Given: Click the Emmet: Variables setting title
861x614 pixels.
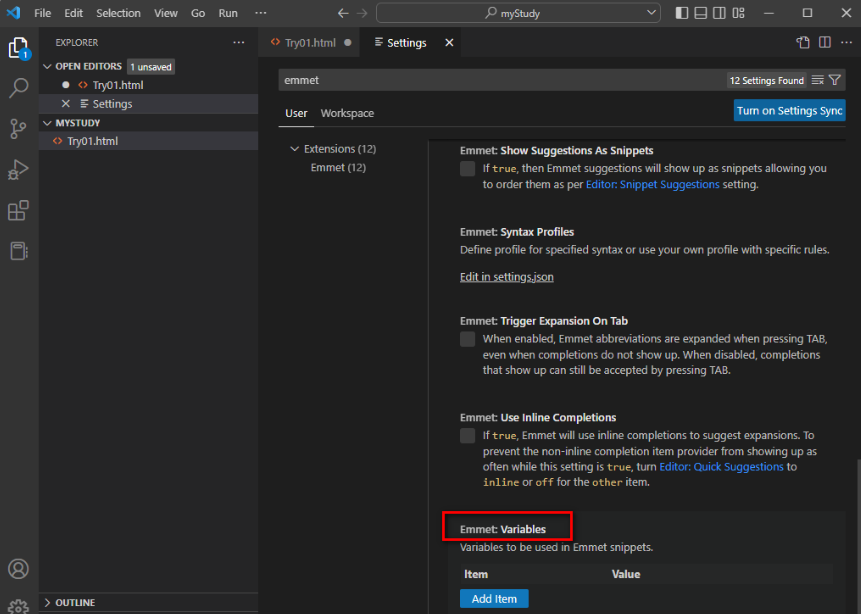Looking at the screenshot, I should tap(503, 529).
